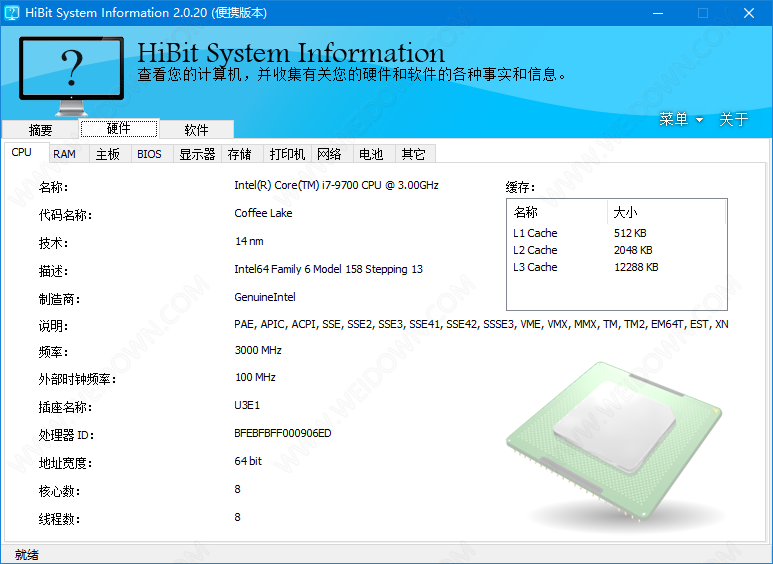Image resolution: width=773 pixels, height=564 pixels.
Task: Click the HiBit app icon in title bar
Action: (12, 13)
